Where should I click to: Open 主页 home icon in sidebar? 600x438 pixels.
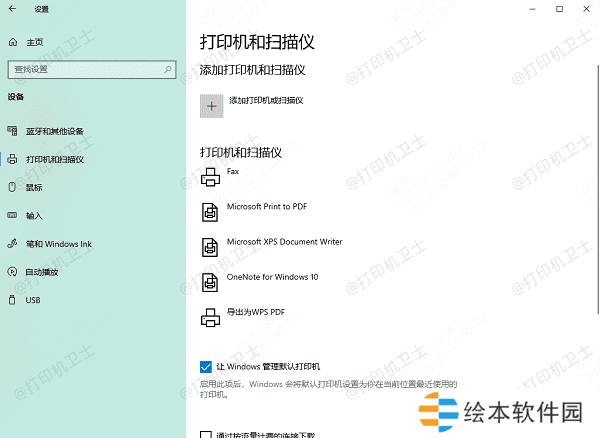pyautogui.click(x=13, y=42)
